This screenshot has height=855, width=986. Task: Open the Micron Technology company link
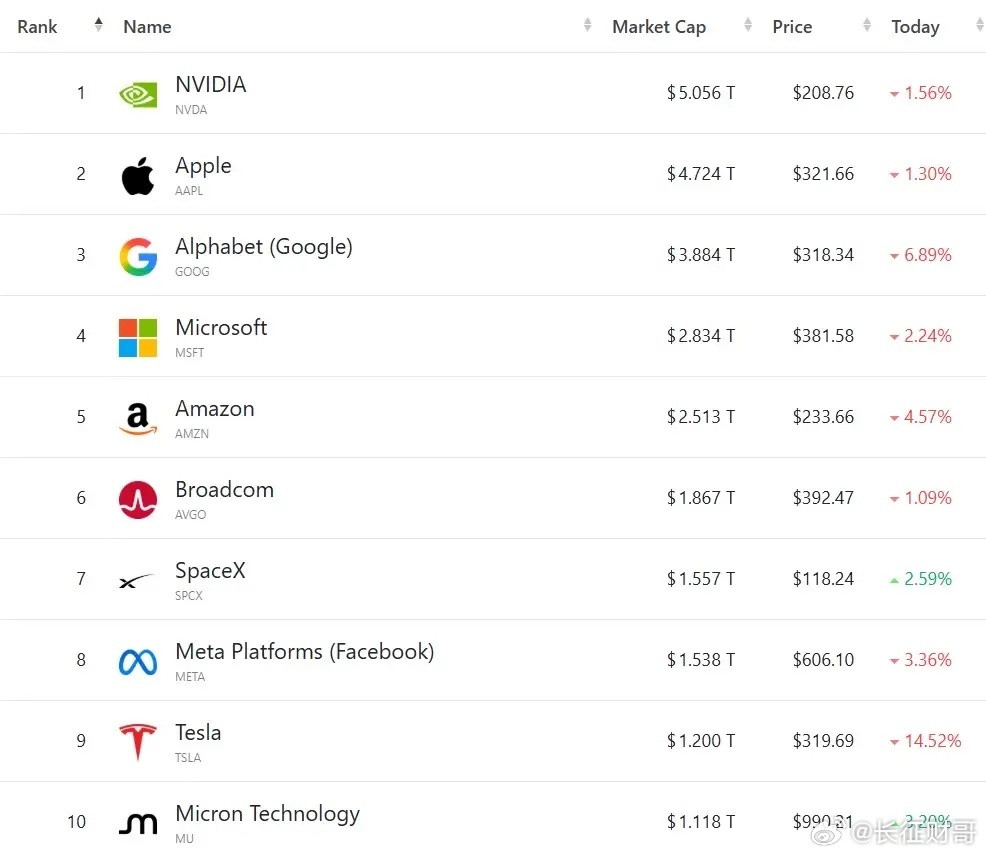point(267,814)
